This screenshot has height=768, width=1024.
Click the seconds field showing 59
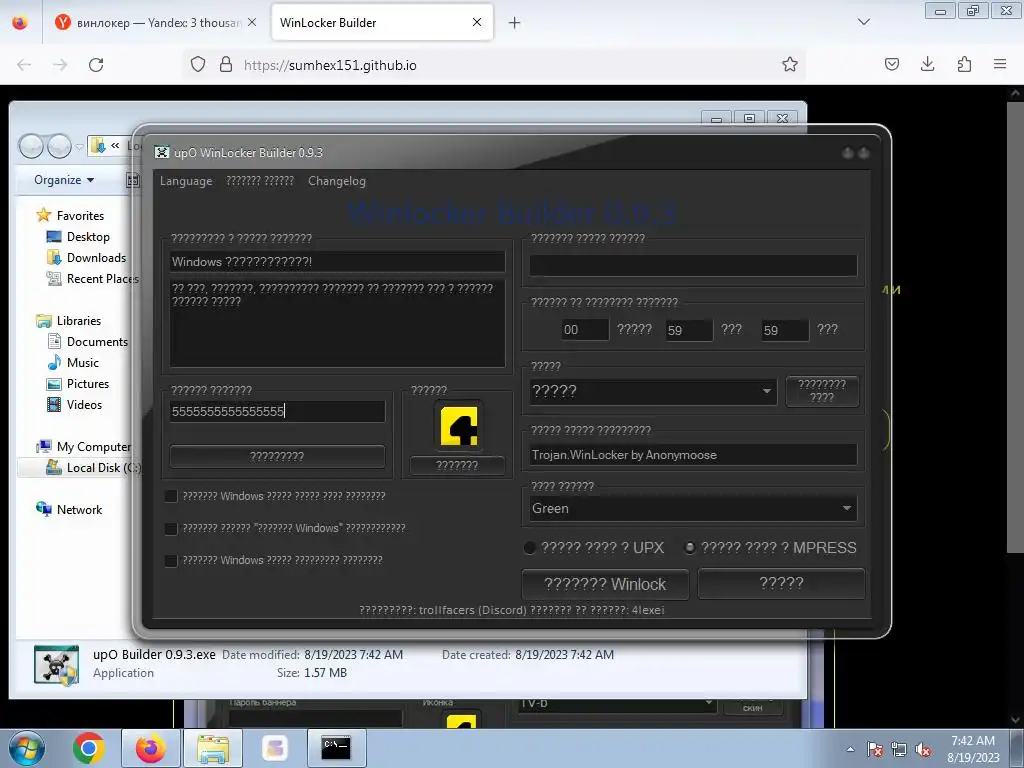coord(785,330)
